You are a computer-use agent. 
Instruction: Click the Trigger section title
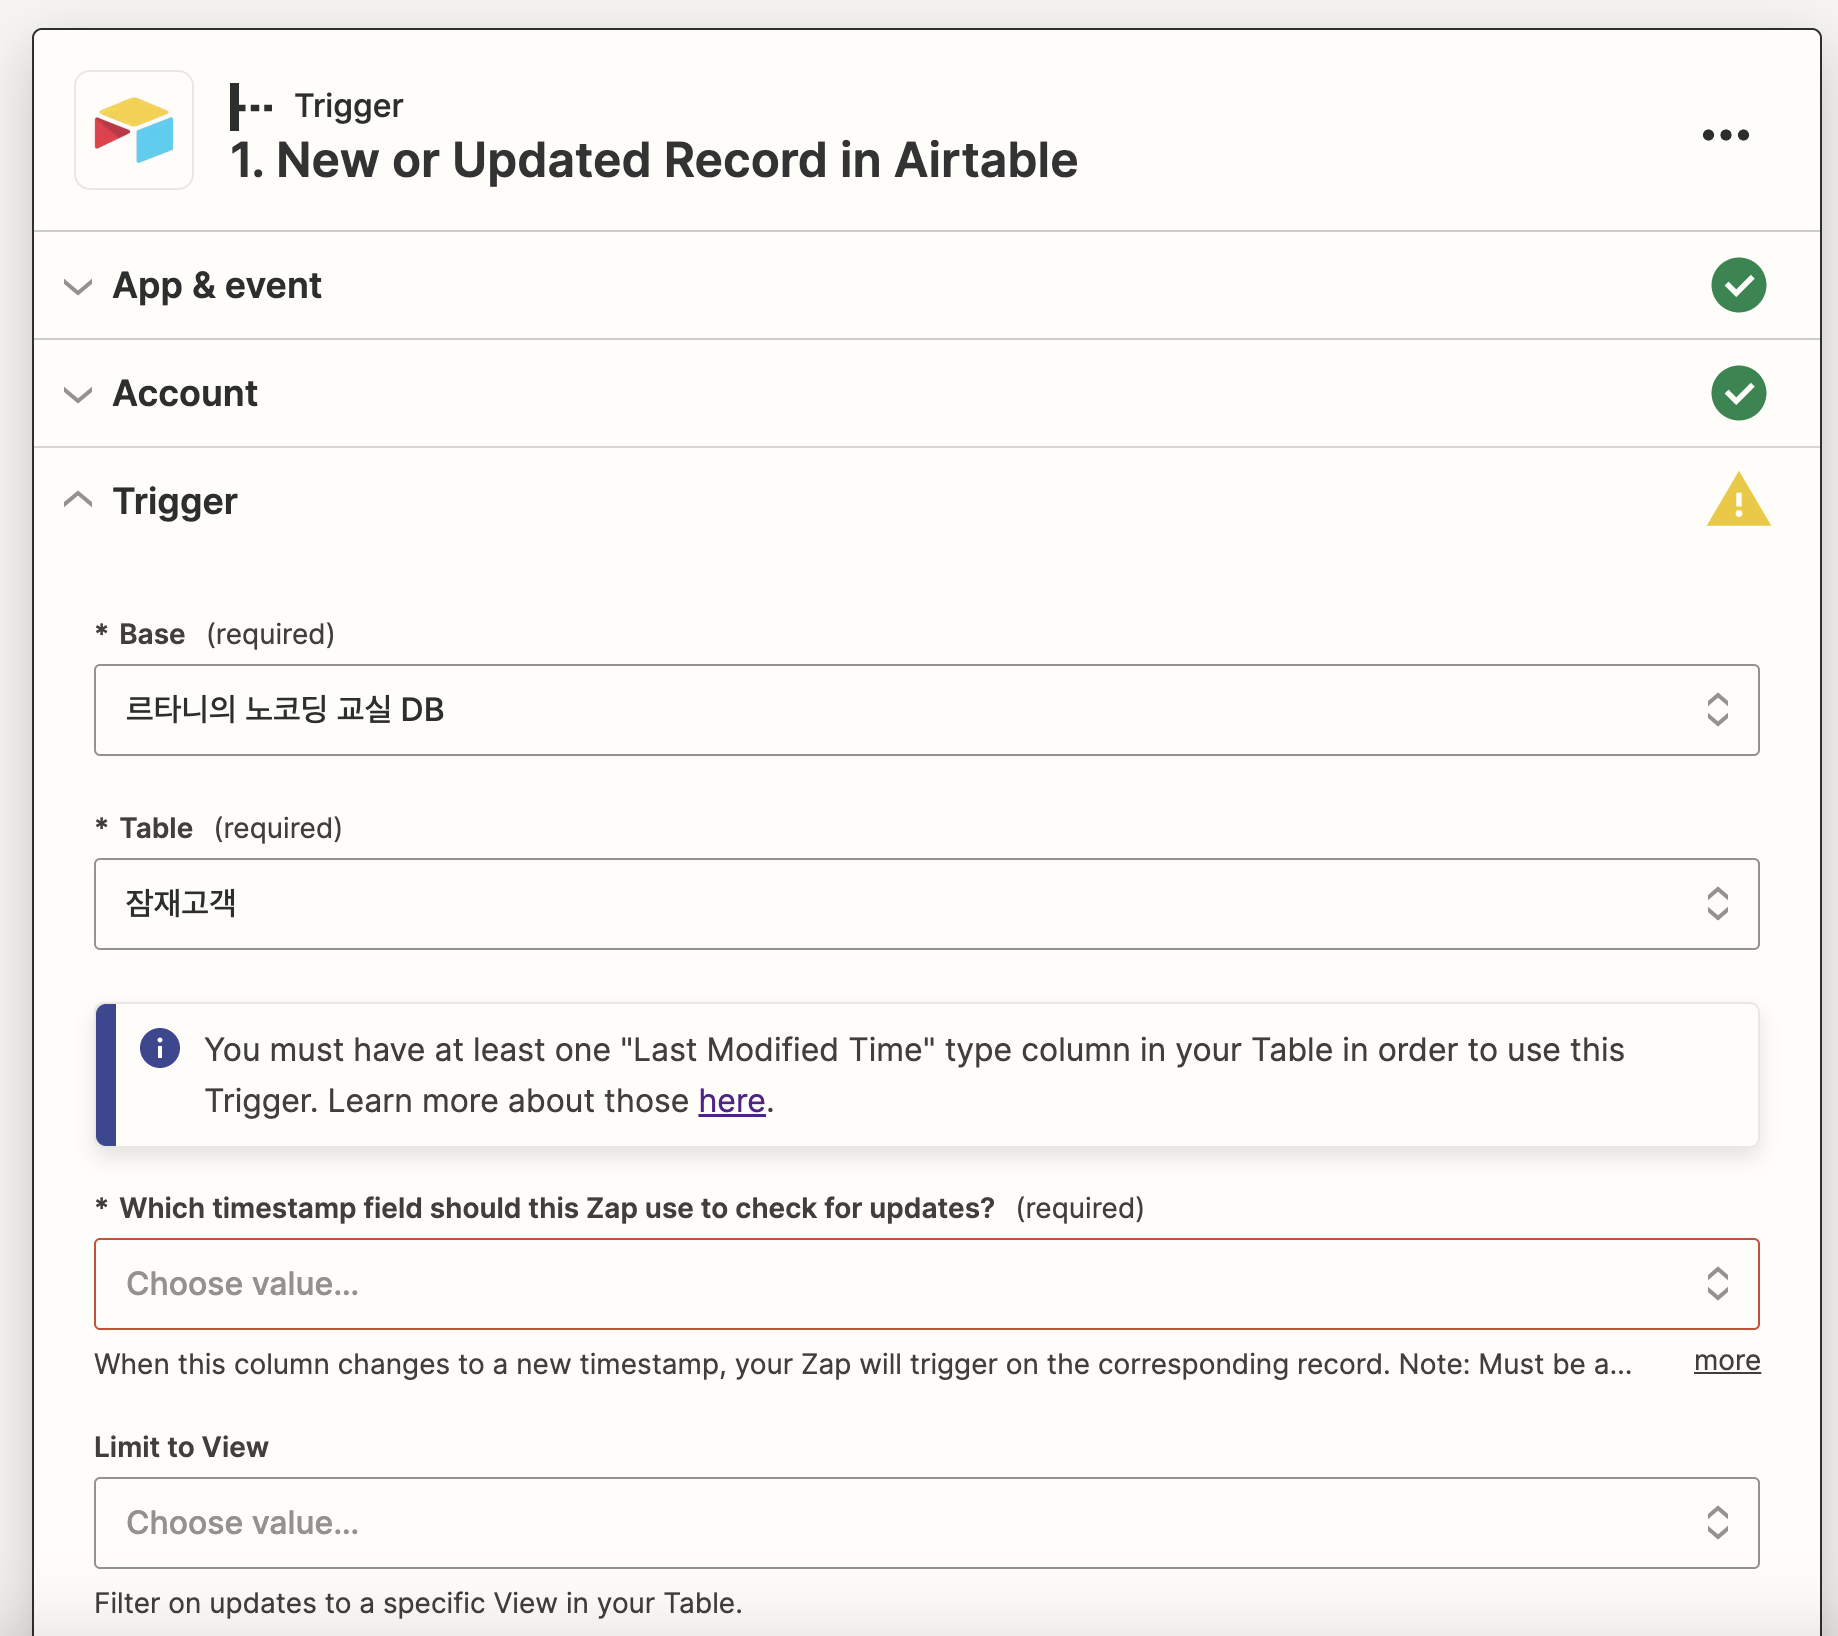(x=175, y=502)
